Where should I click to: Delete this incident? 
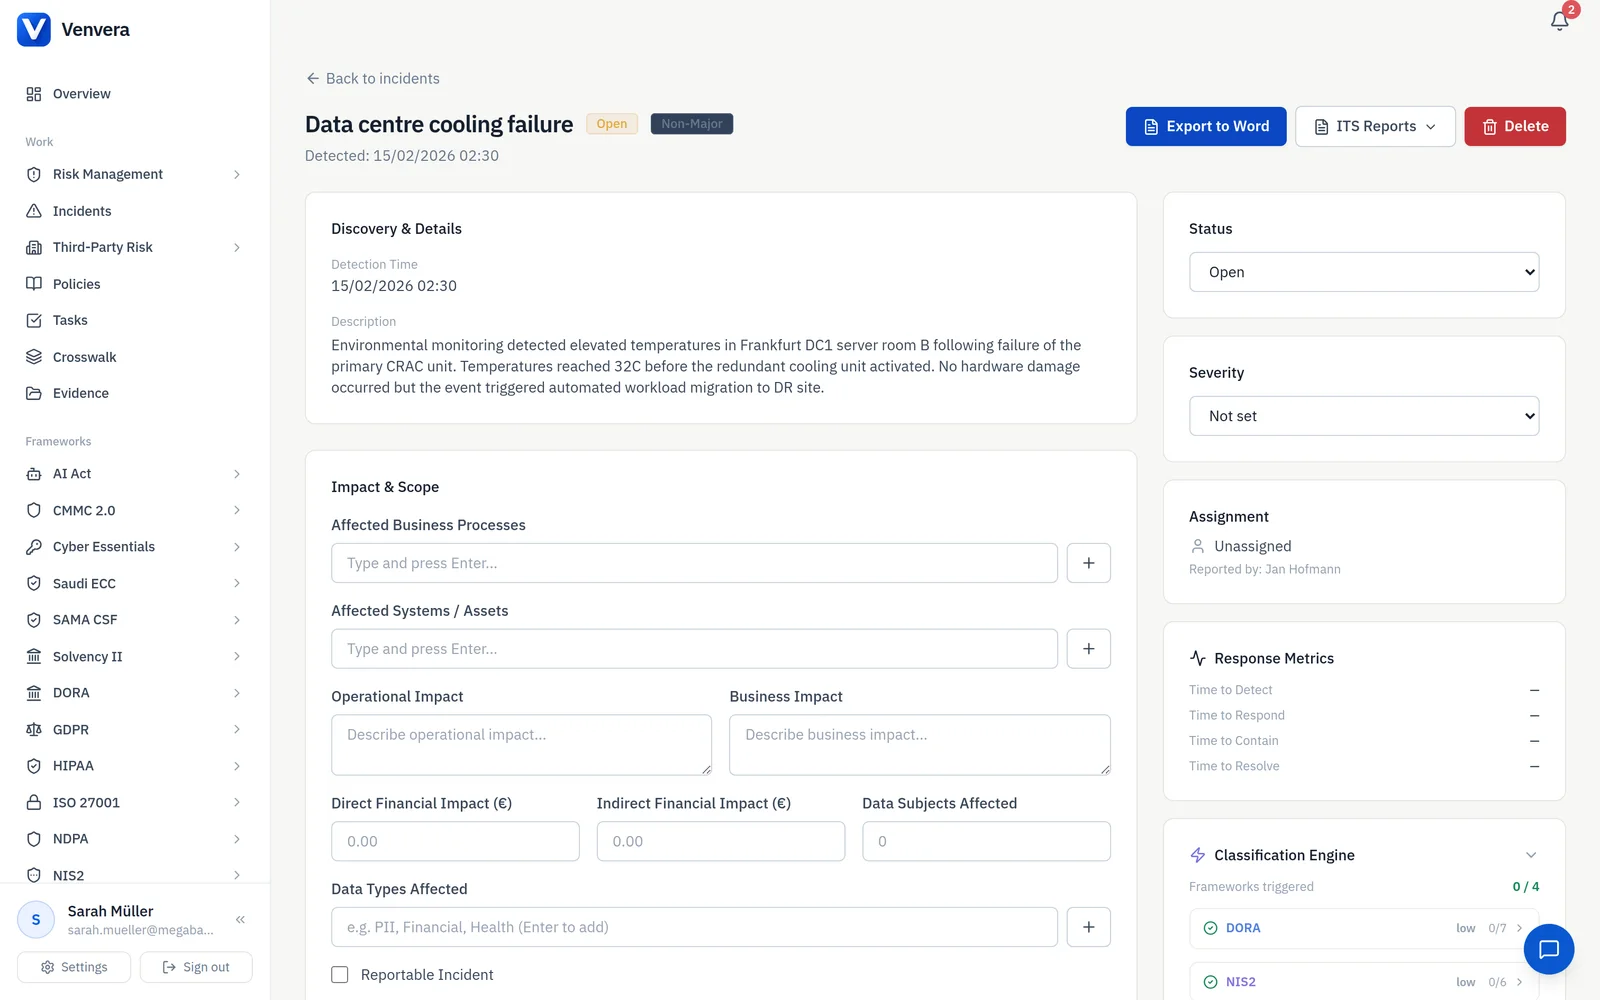pyautogui.click(x=1515, y=127)
